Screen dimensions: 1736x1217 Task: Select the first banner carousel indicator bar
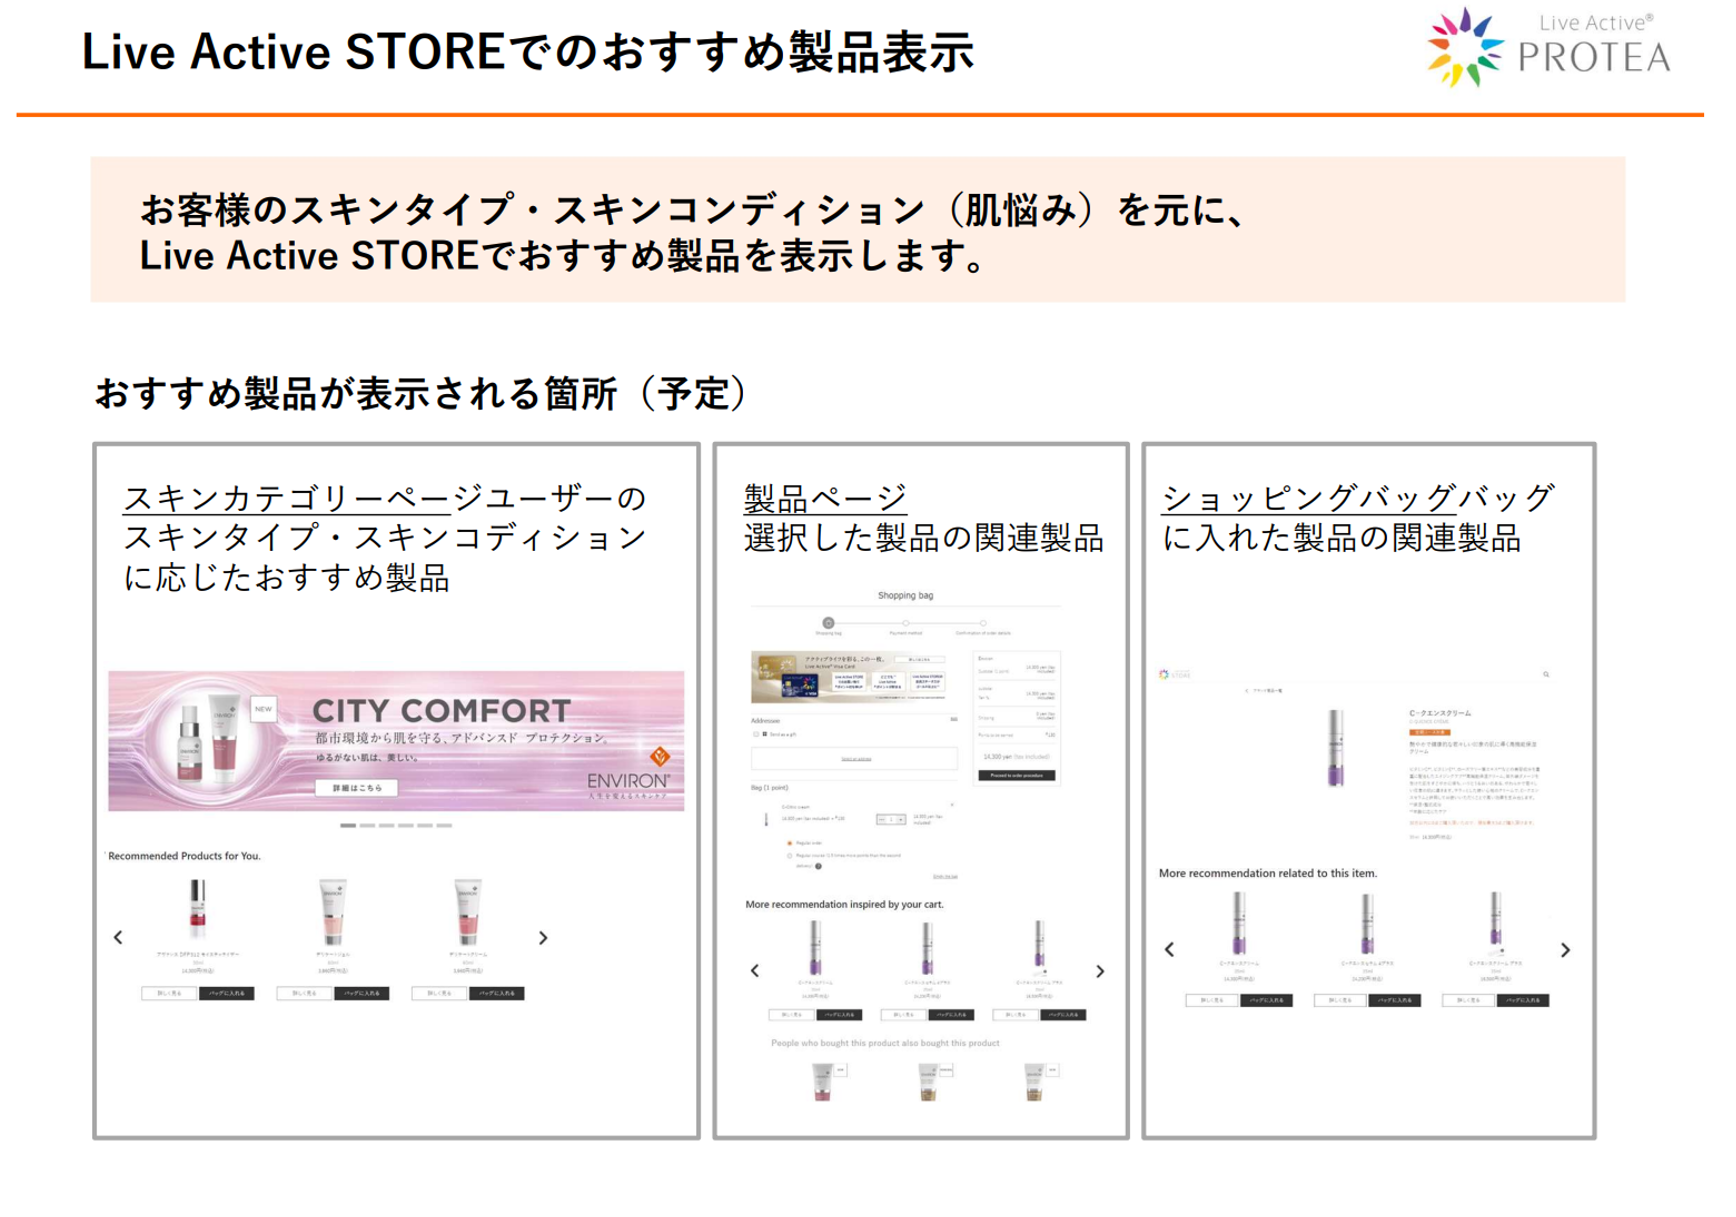[348, 826]
